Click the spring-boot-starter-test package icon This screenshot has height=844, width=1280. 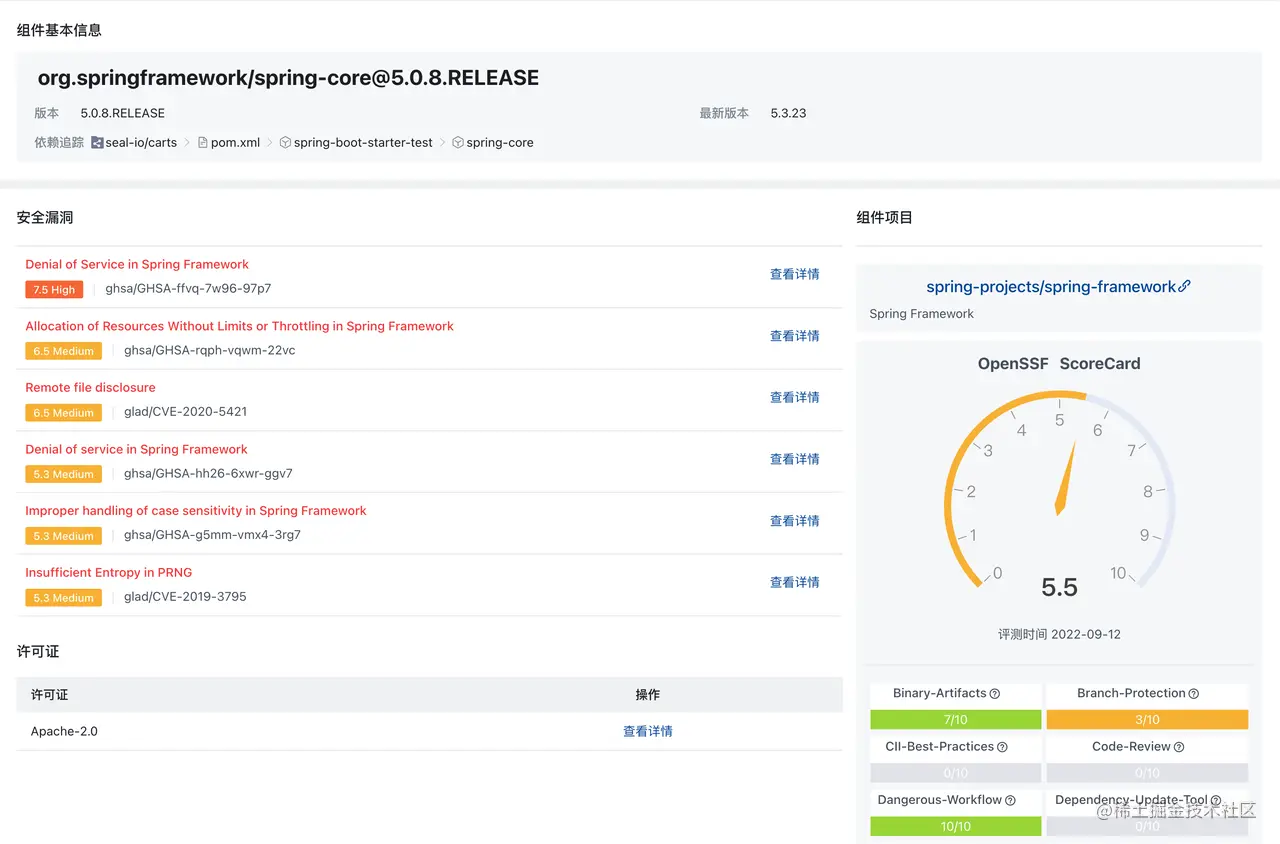[285, 143]
